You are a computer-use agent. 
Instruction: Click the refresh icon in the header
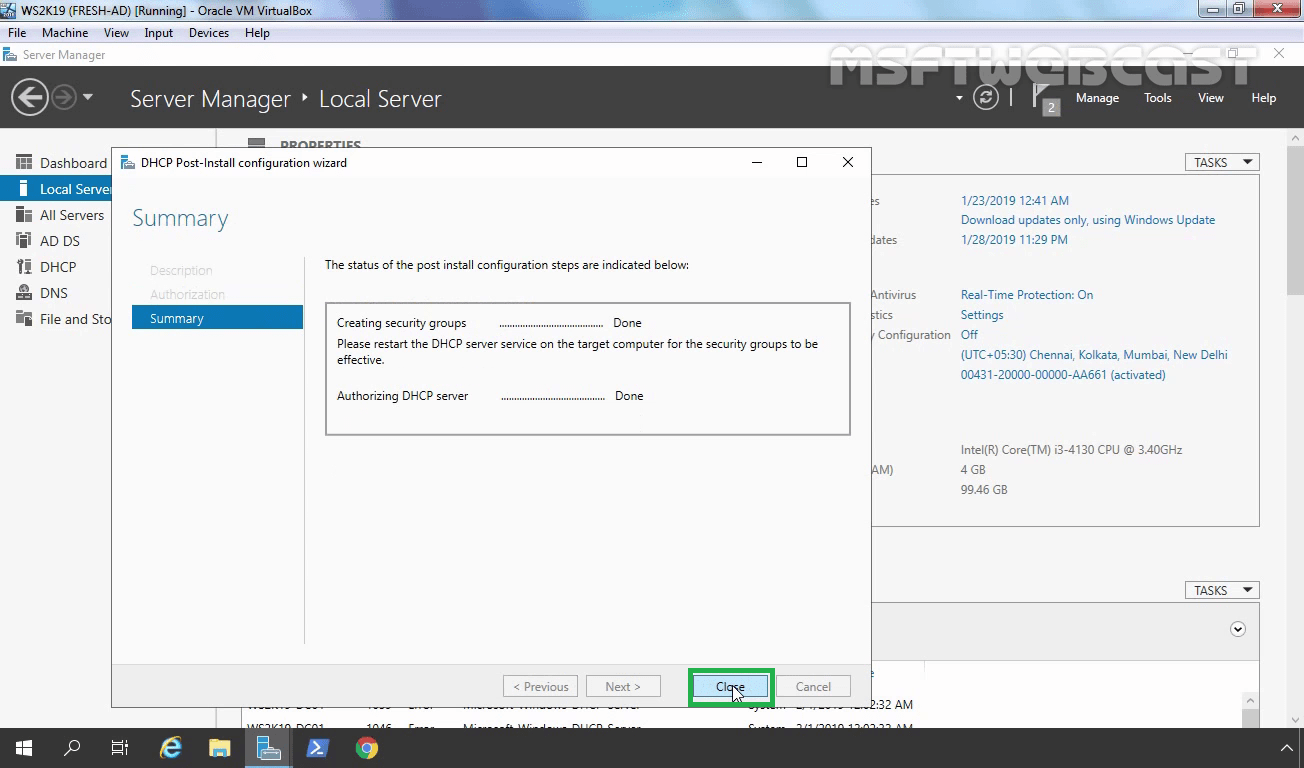click(x=986, y=97)
